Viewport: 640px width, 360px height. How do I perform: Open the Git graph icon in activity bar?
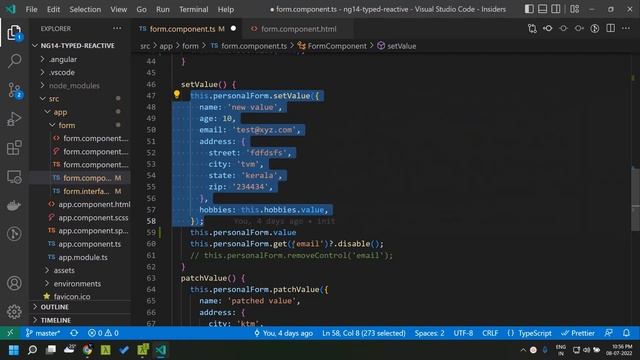[x=14, y=234]
